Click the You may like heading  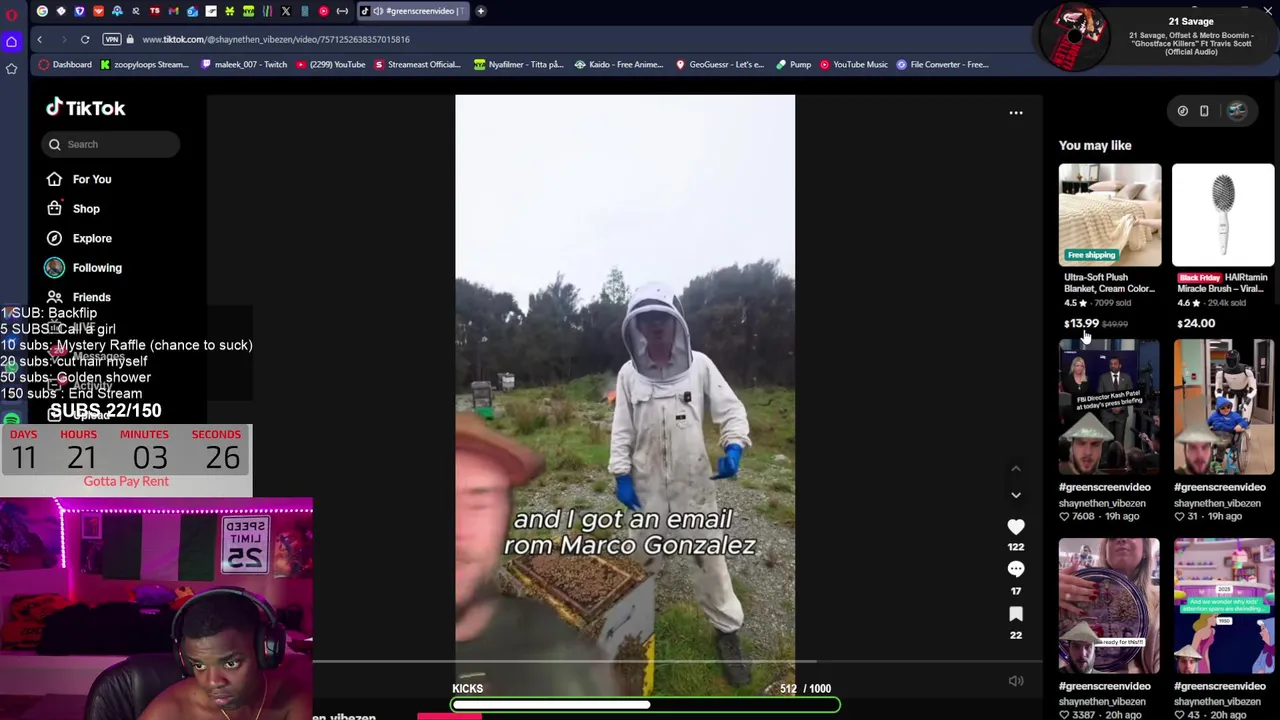tap(1095, 145)
